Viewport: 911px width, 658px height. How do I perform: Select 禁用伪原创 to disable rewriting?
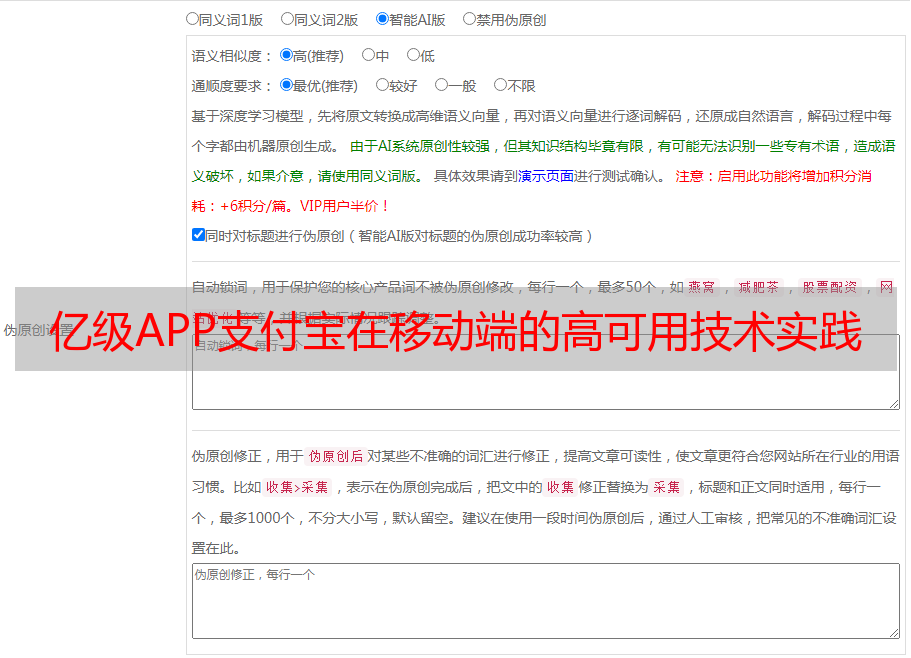tap(469, 18)
